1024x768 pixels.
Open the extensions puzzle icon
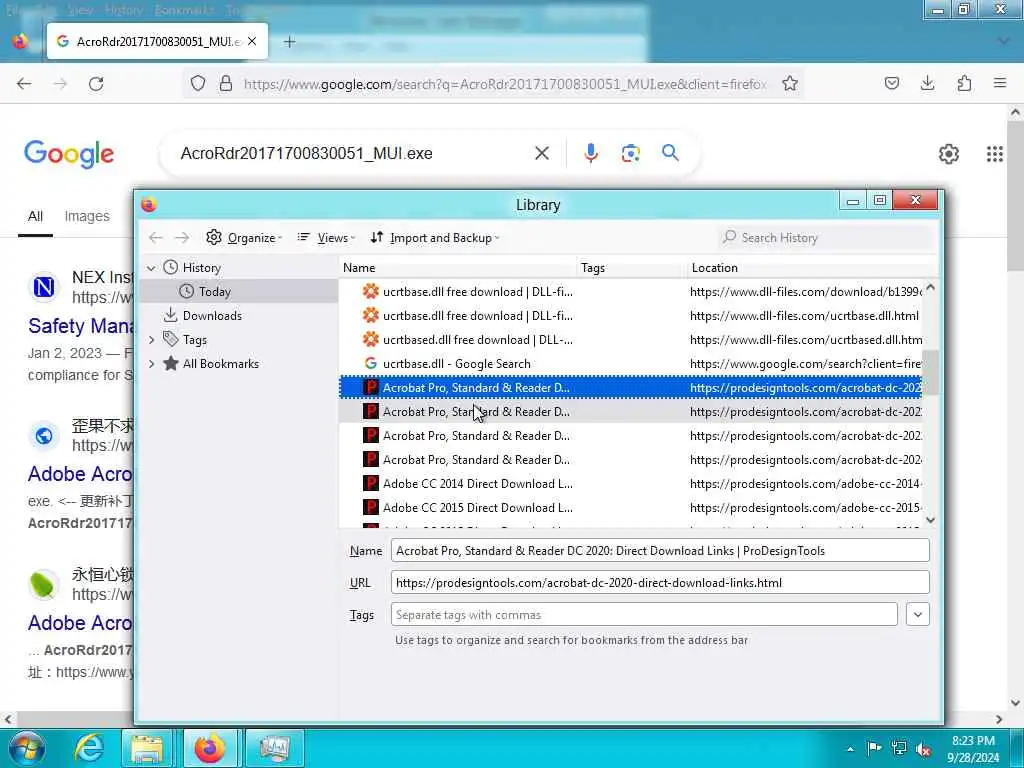pos(964,84)
